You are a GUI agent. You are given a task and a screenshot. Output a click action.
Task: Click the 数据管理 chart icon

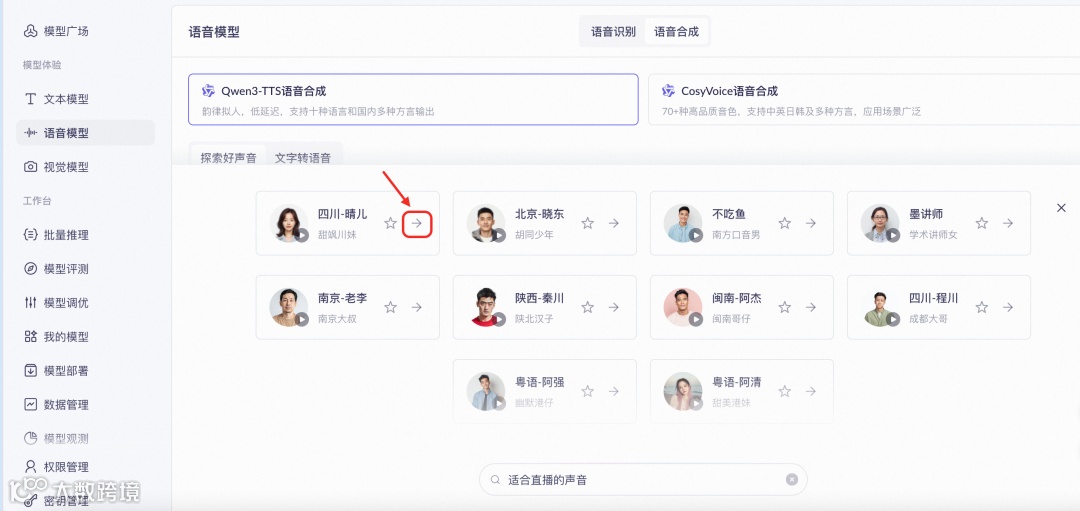(x=30, y=404)
